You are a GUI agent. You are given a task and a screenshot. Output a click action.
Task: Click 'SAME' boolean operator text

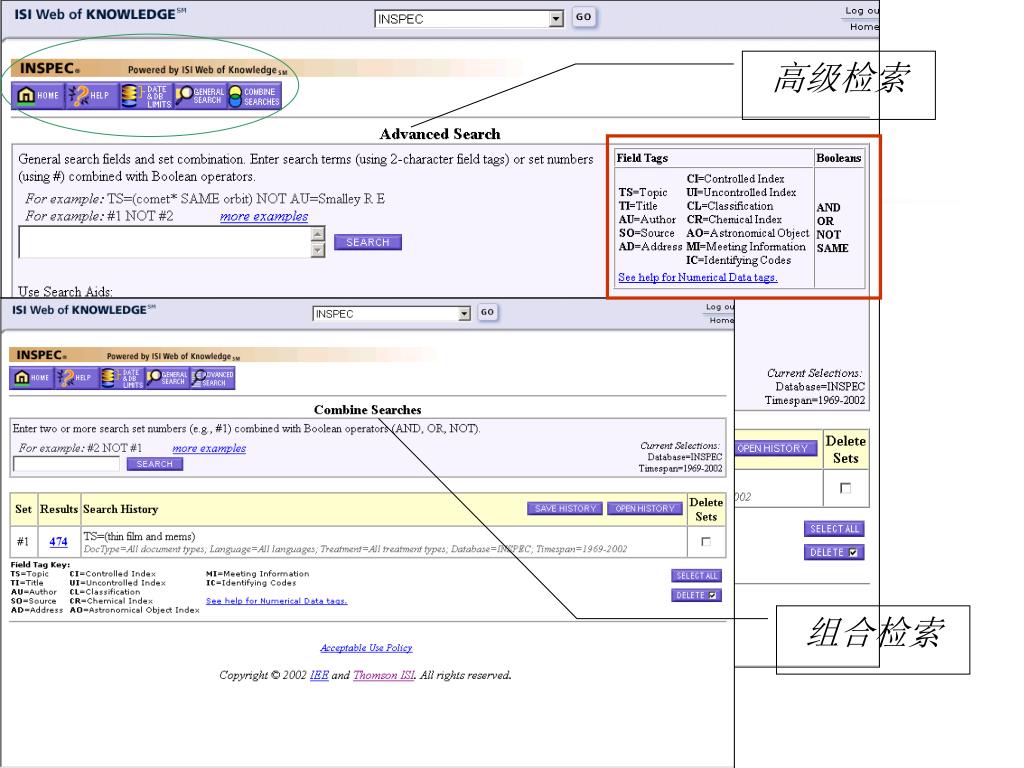[x=833, y=248]
